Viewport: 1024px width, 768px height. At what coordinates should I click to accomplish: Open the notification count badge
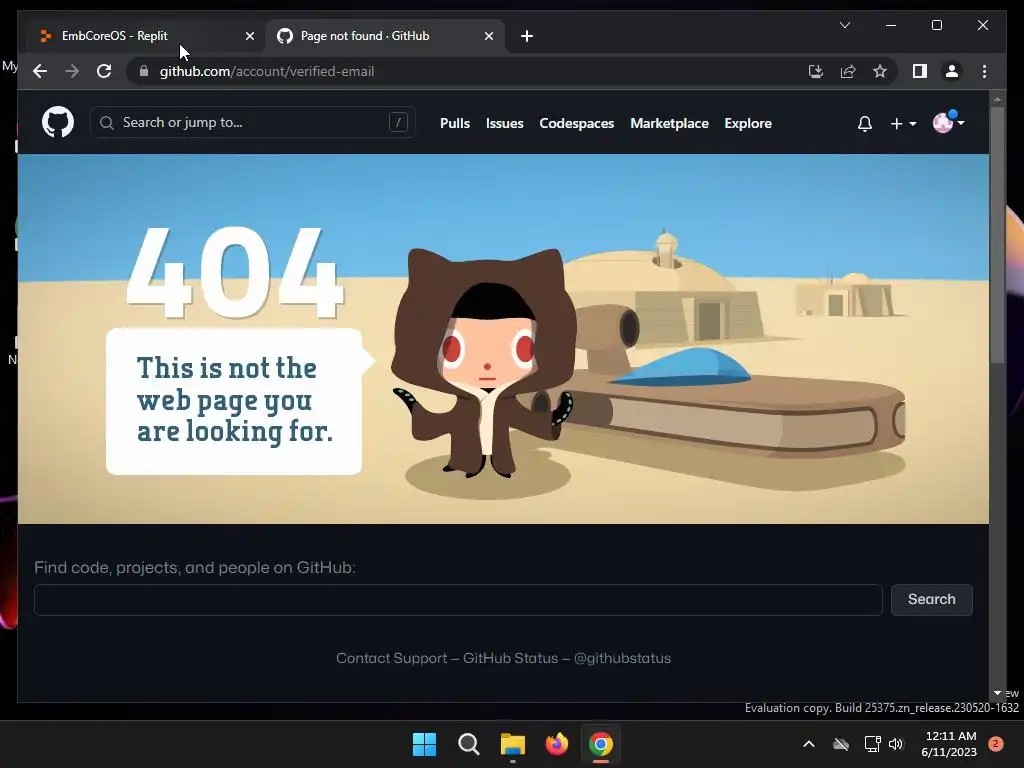pyautogui.click(x=995, y=743)
